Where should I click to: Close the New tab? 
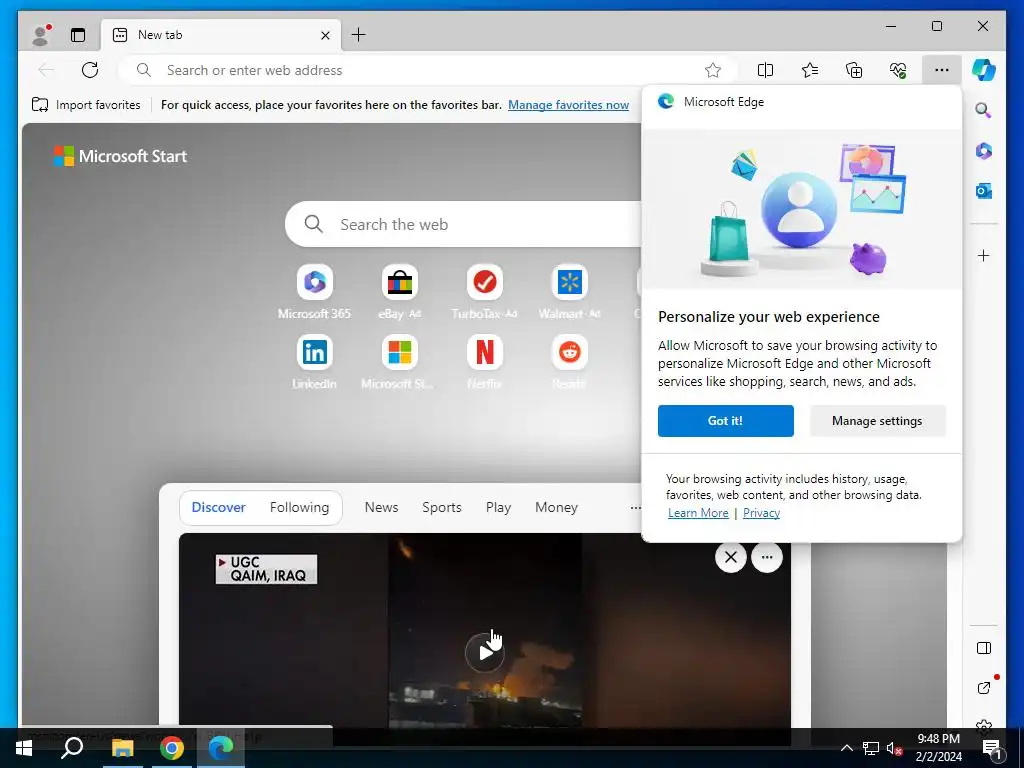[325, 35]
